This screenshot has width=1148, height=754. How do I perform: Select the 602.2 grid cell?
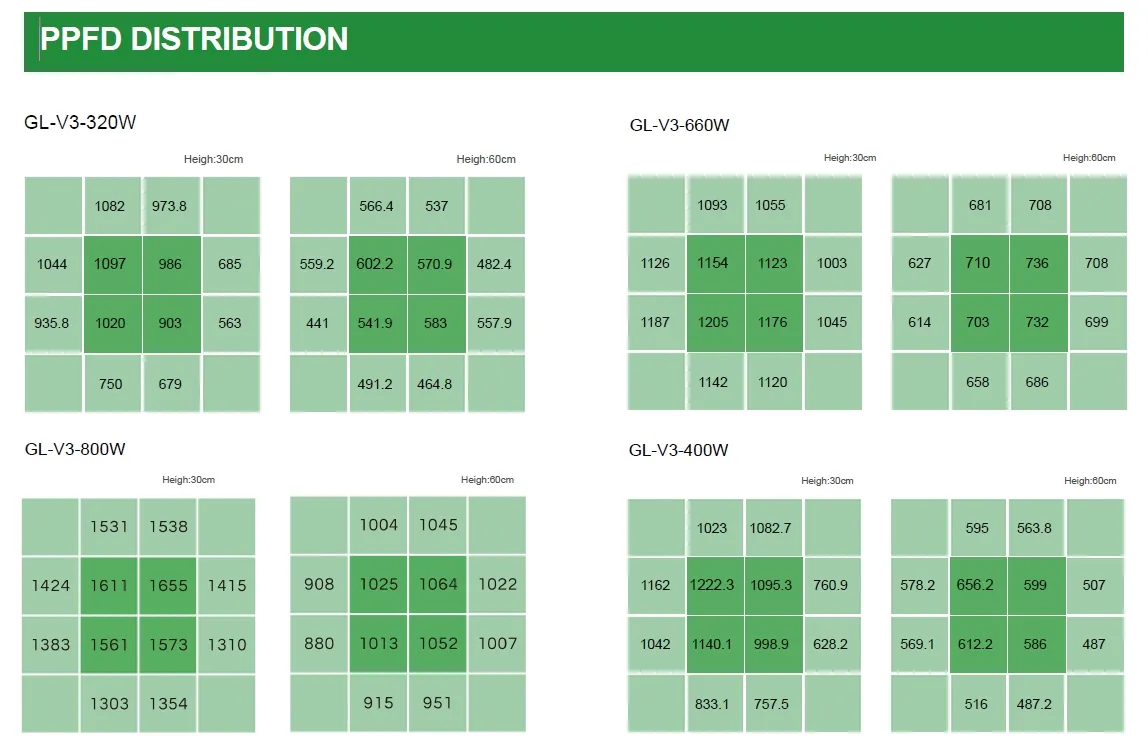pyautogui.click(x=375, y=264)
